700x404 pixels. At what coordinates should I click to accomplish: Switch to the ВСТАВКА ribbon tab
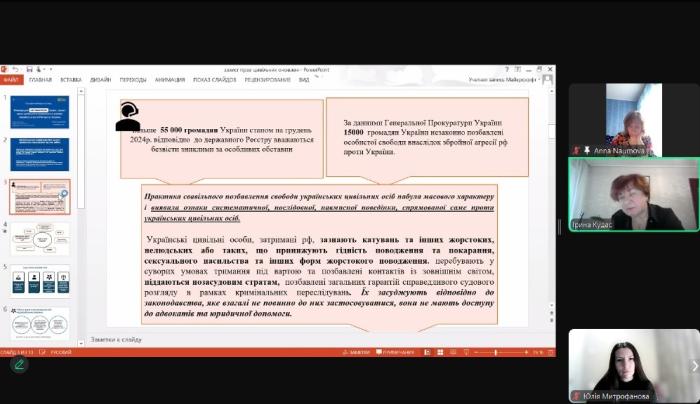pos(71,79)
